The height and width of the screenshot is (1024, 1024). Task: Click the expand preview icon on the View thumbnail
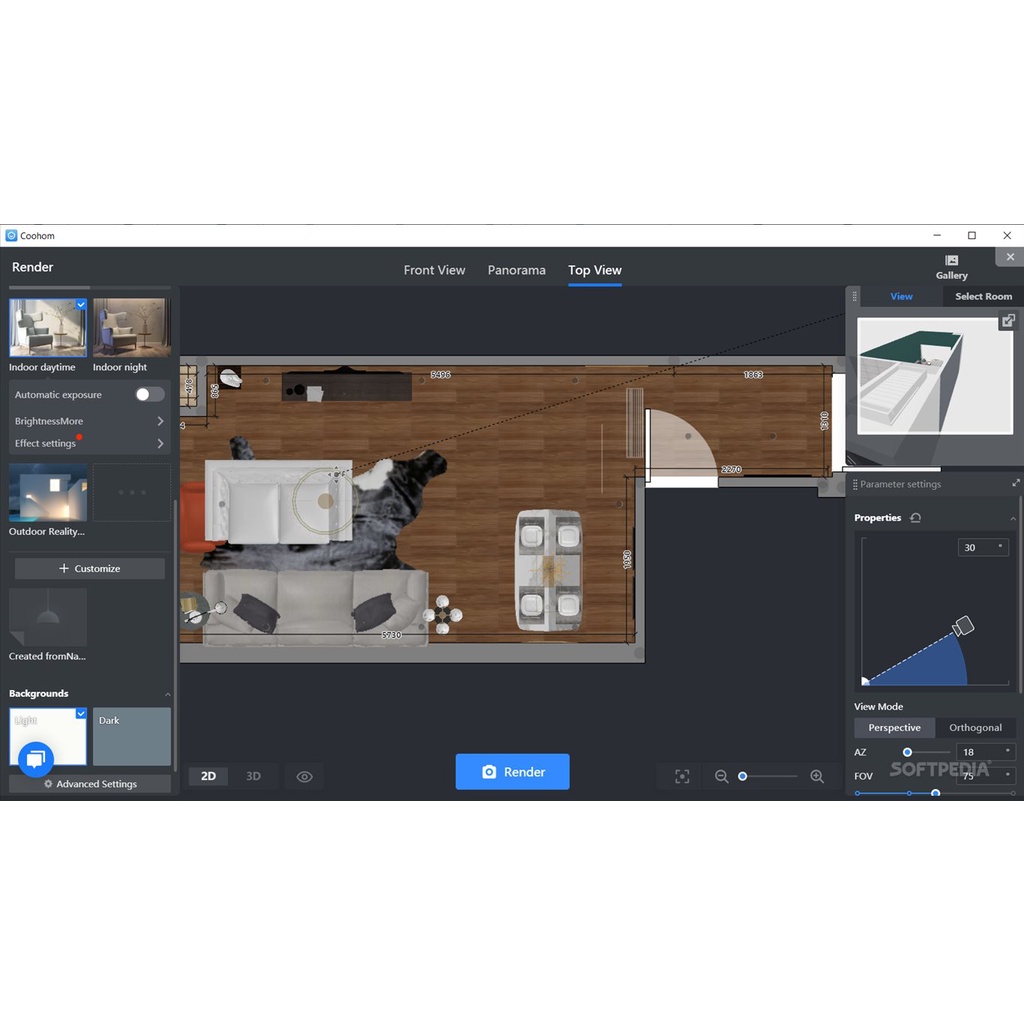pyautogui.click(x=1008, y=320)
